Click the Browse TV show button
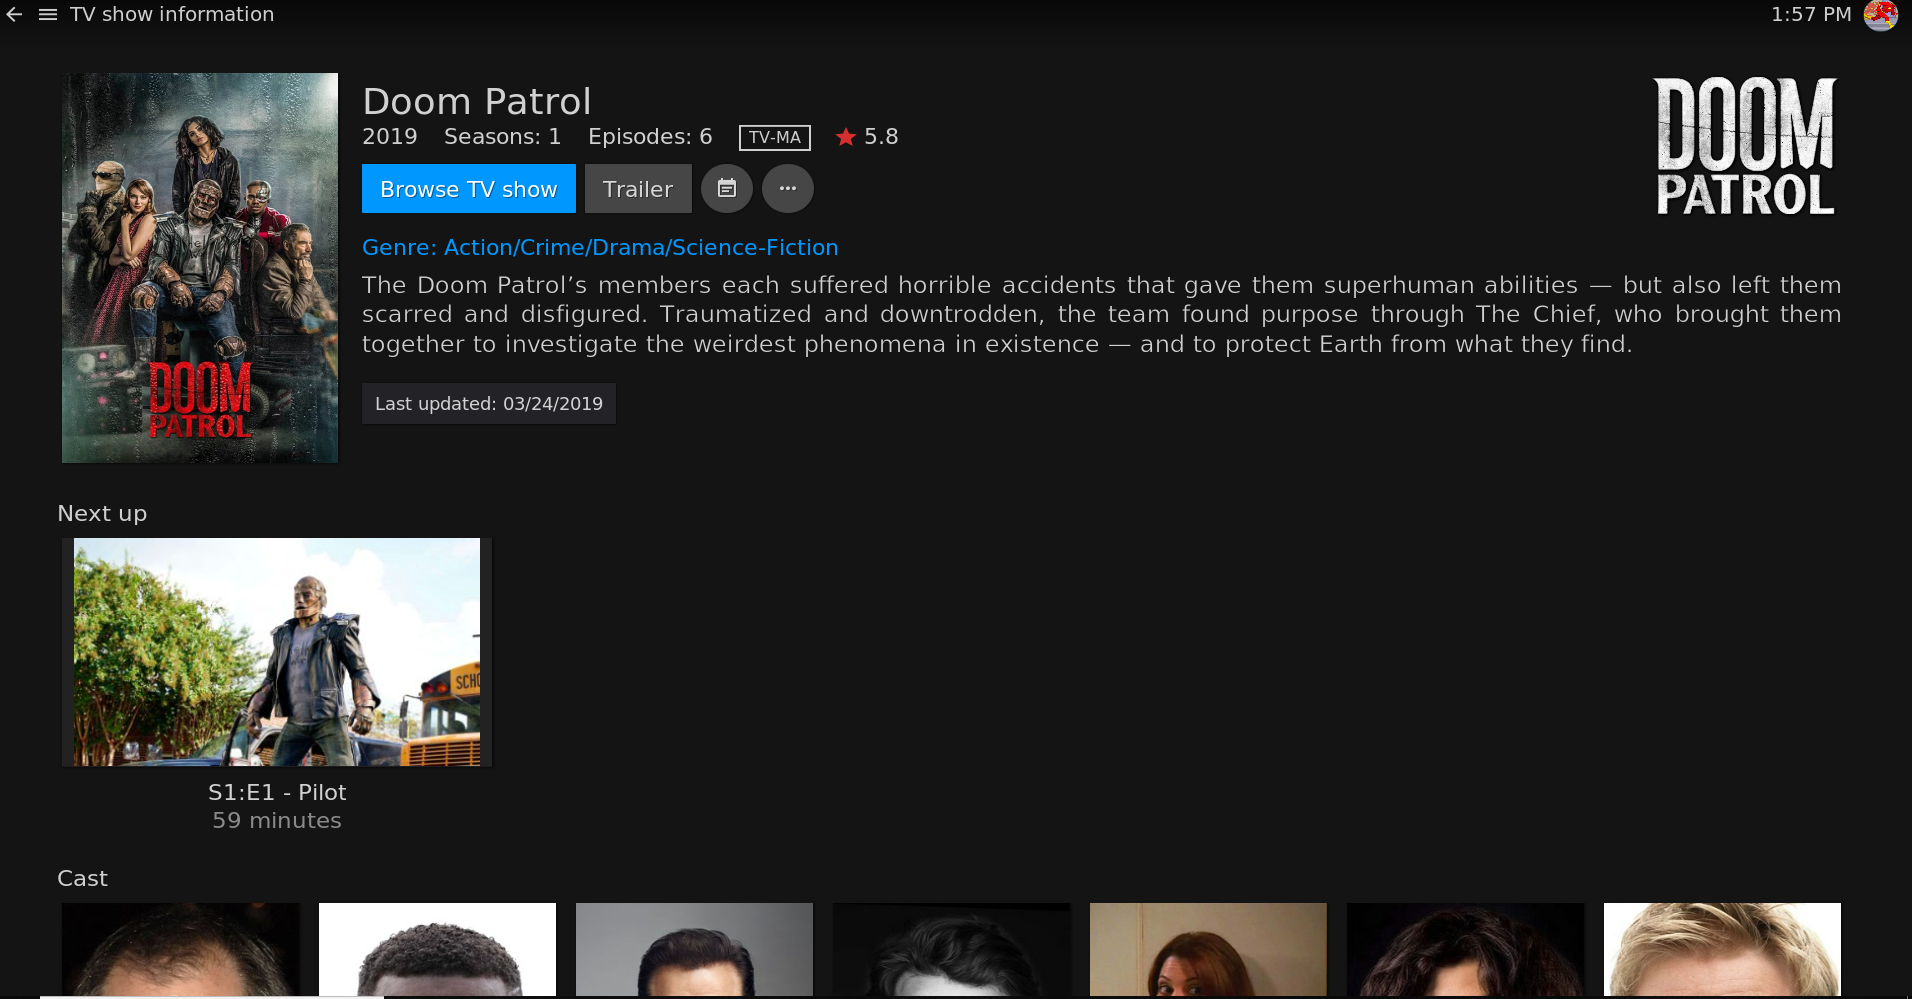 coord(469,189)
